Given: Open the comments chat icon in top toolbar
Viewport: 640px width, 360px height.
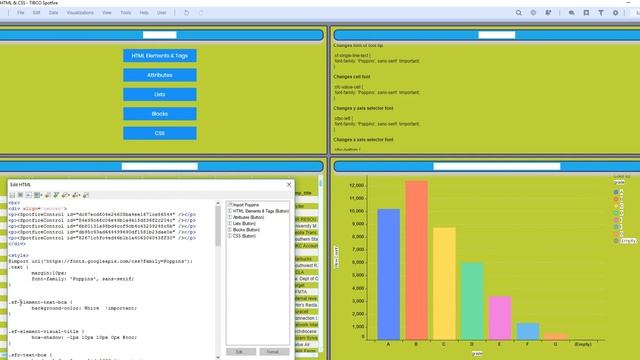Looking at the screenshot, I should [571, 13].
